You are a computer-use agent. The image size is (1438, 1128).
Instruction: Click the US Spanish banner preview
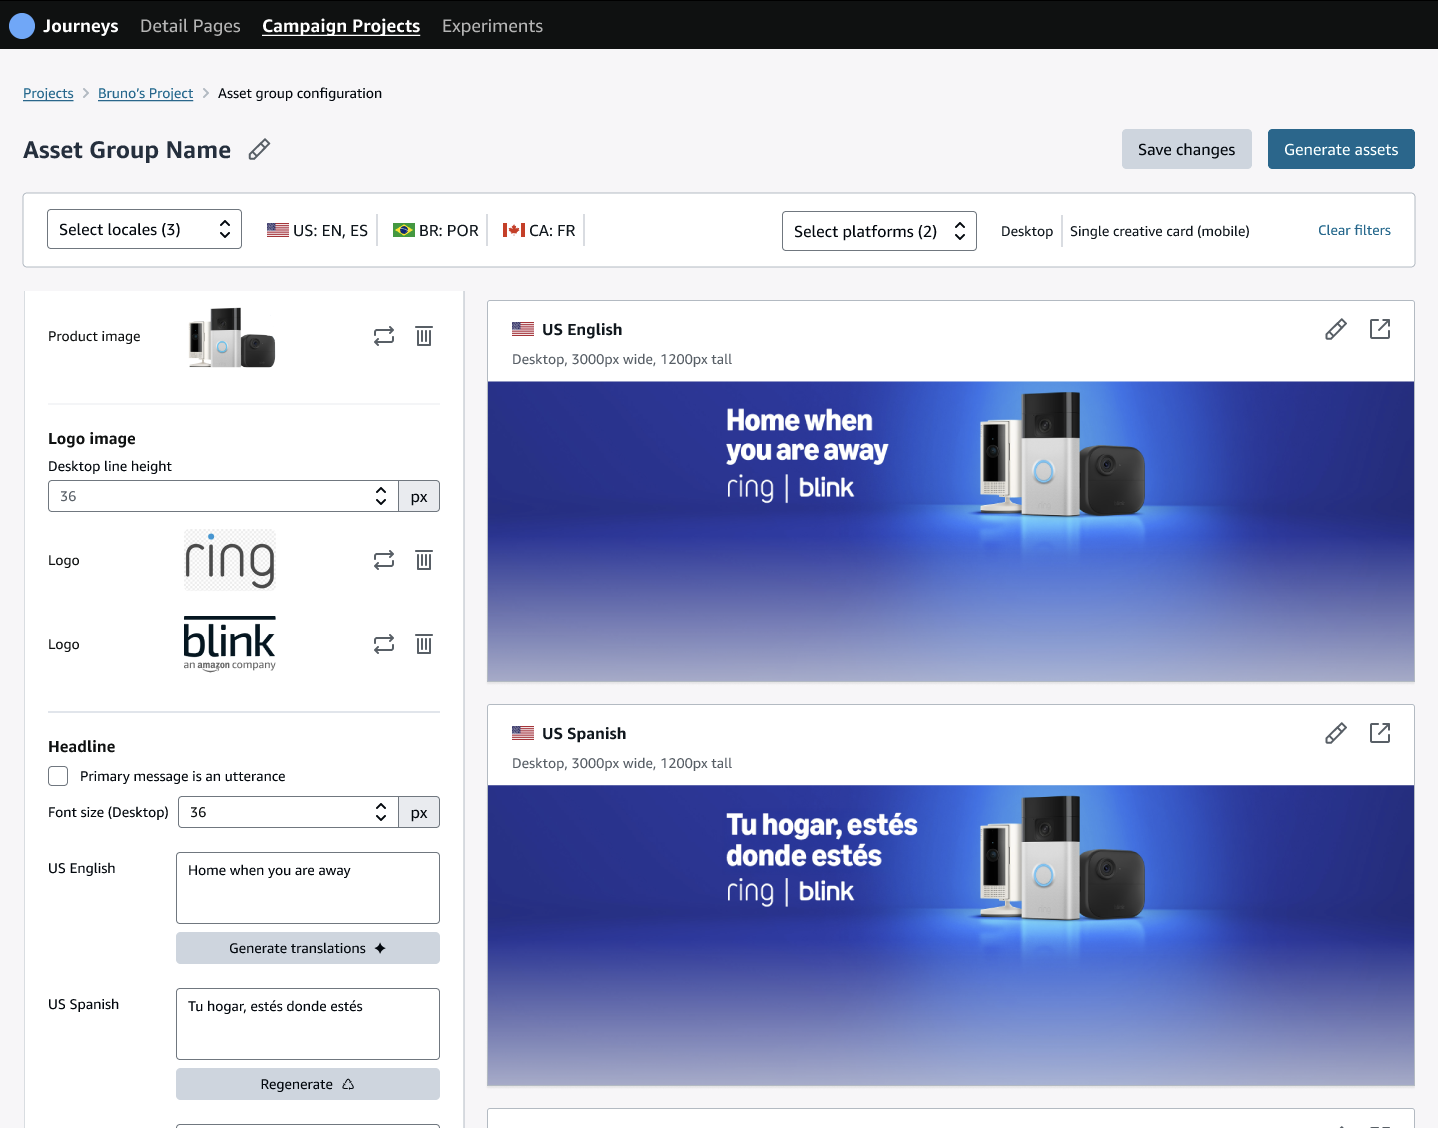pos(951,936)
